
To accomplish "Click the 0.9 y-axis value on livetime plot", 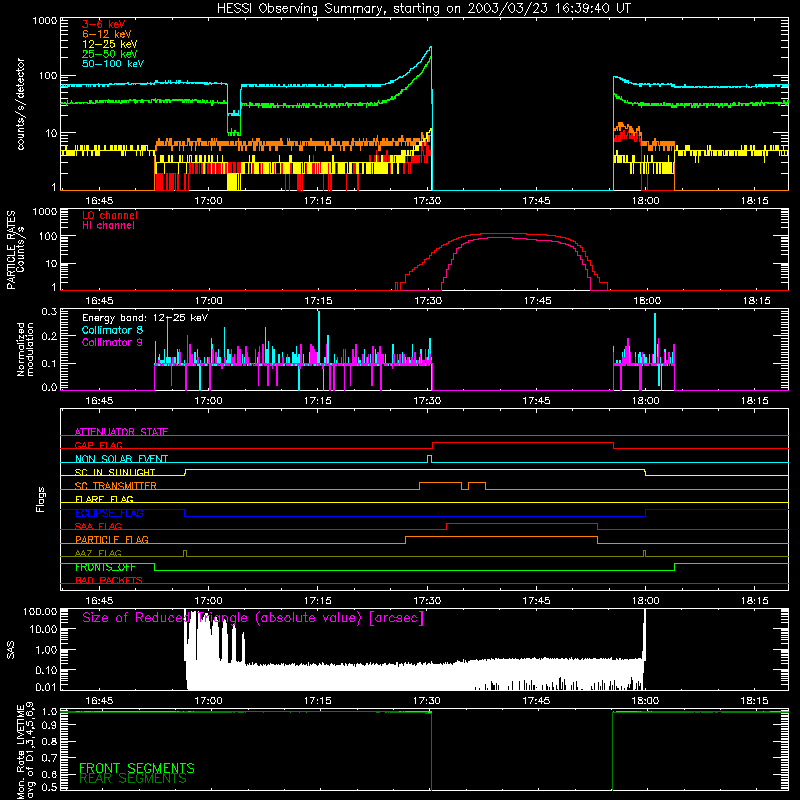I will (x=49, y=725).
